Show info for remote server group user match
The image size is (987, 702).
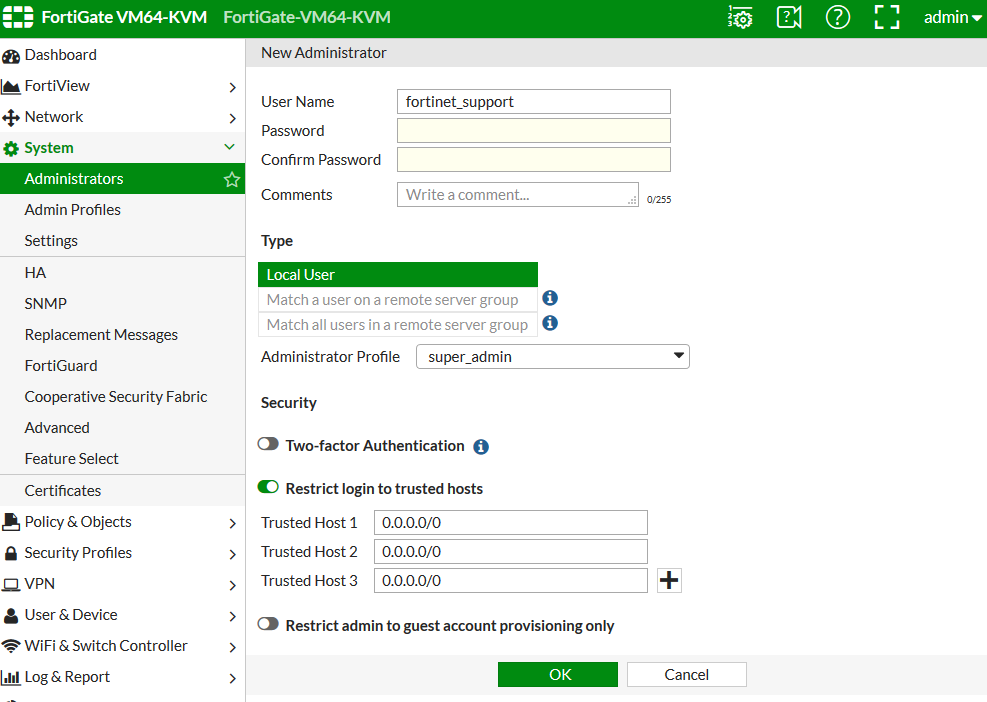click(550, 298)
